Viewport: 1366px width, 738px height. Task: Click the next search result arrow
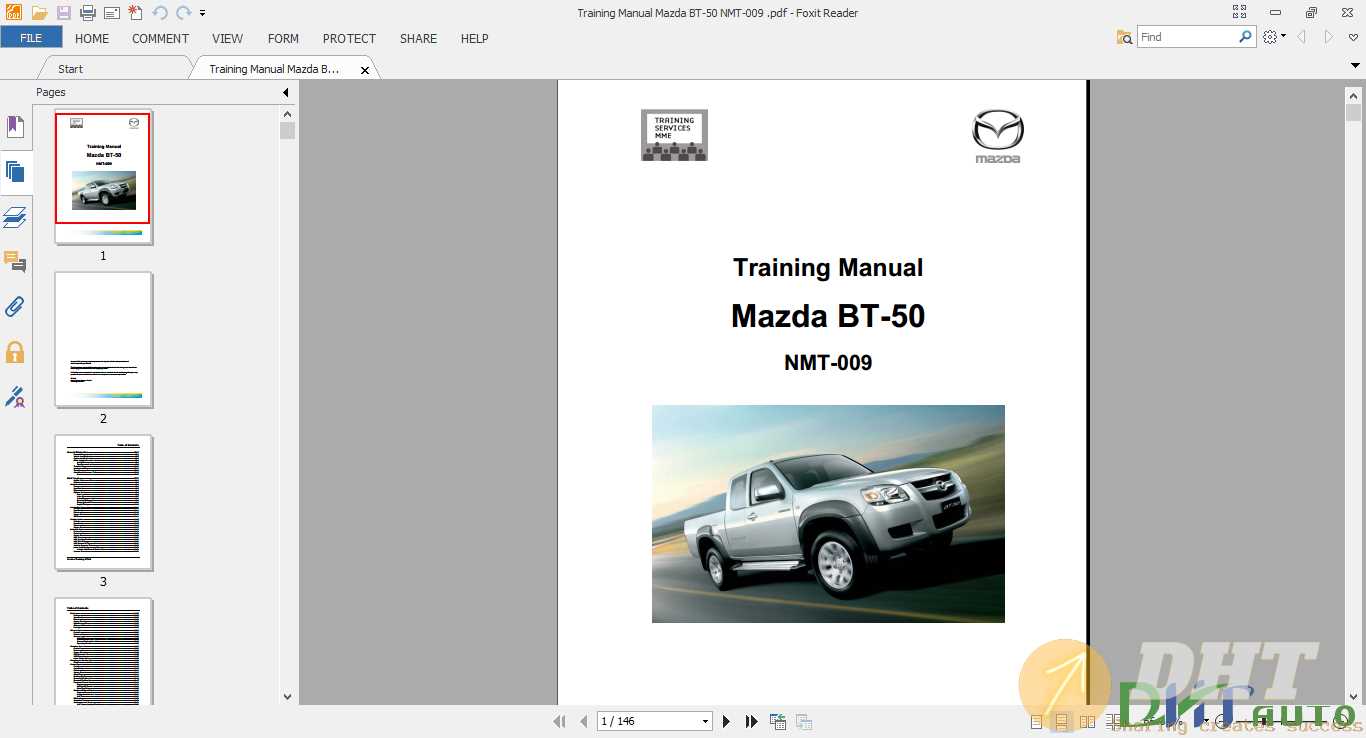[1329, 37]
